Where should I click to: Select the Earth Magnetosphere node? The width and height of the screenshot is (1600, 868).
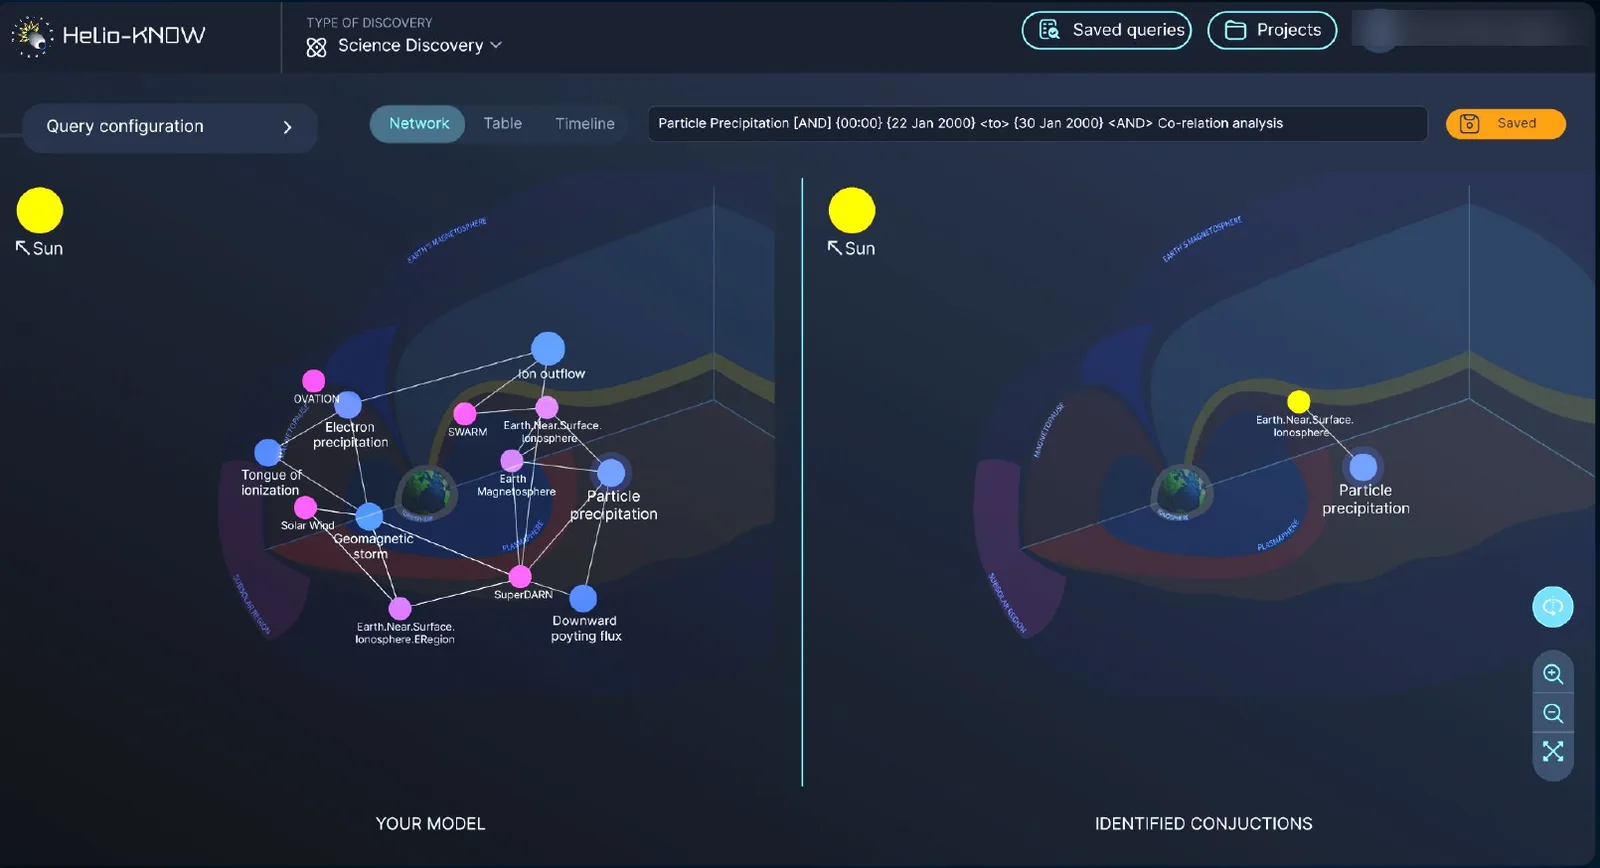coord(512,460)
